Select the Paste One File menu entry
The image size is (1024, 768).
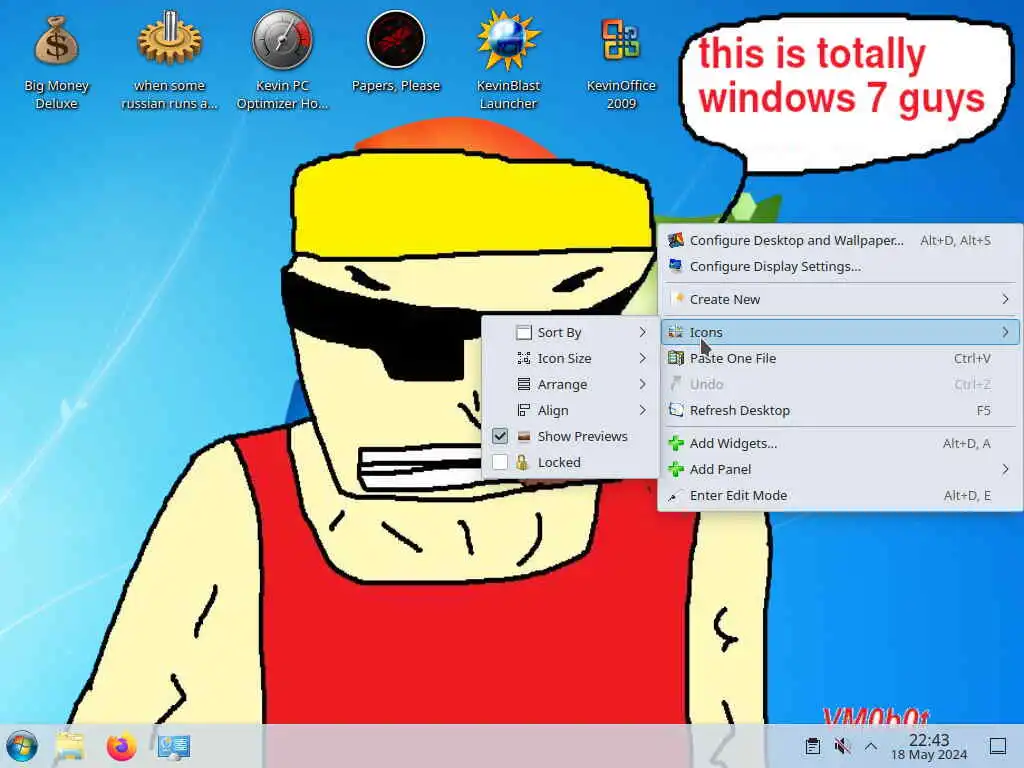point(840,358)
